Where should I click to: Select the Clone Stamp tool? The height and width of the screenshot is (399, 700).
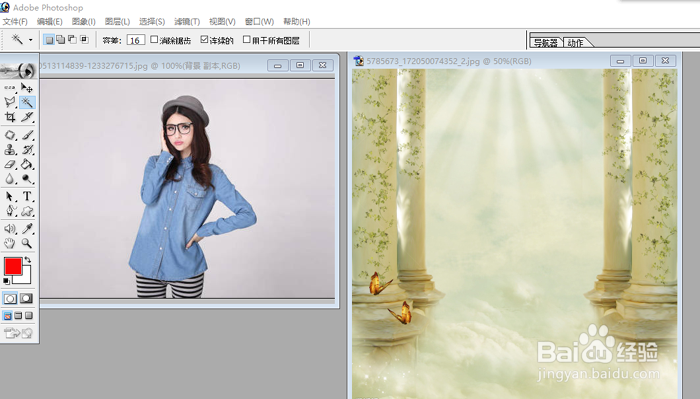pyautogui.click(x=10, y=150)
